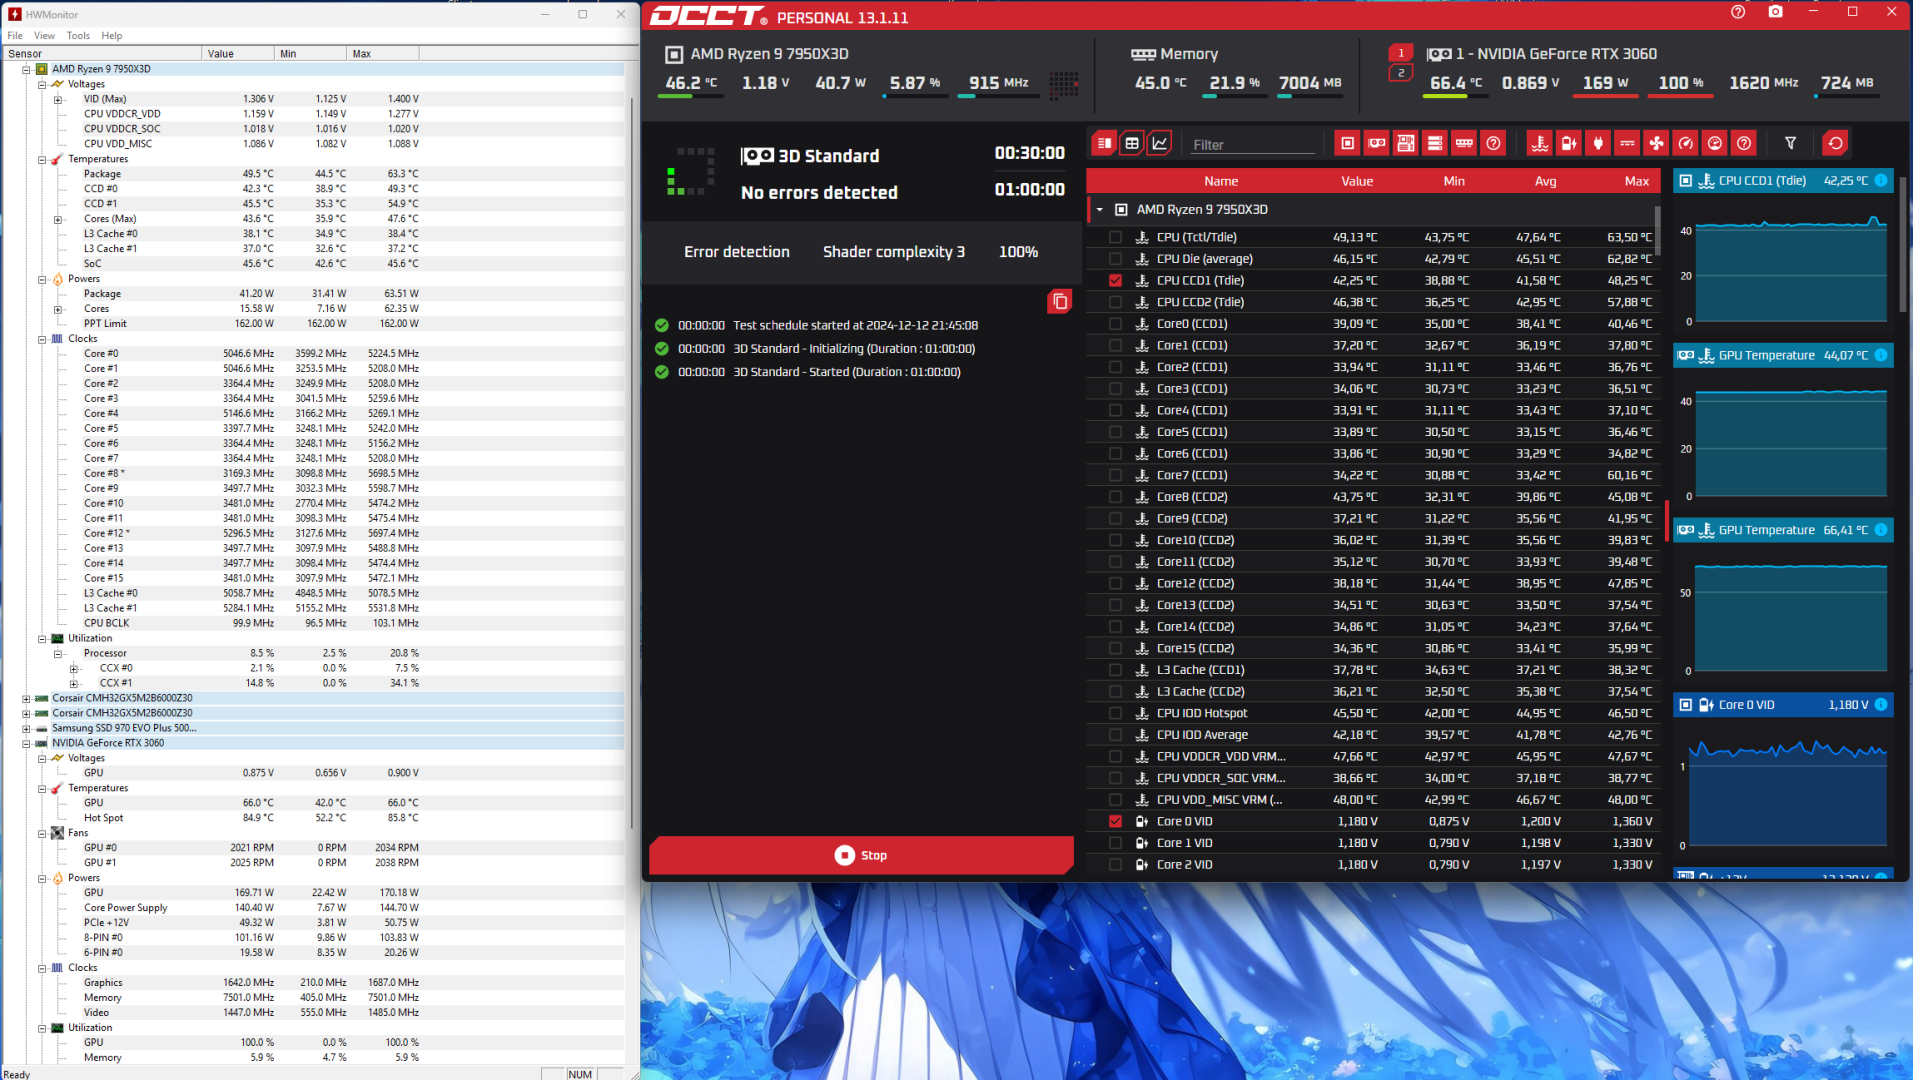Uncheck the Core 0 VID sensor box
The image size is (1913, 1080).
coord(1115,822)
